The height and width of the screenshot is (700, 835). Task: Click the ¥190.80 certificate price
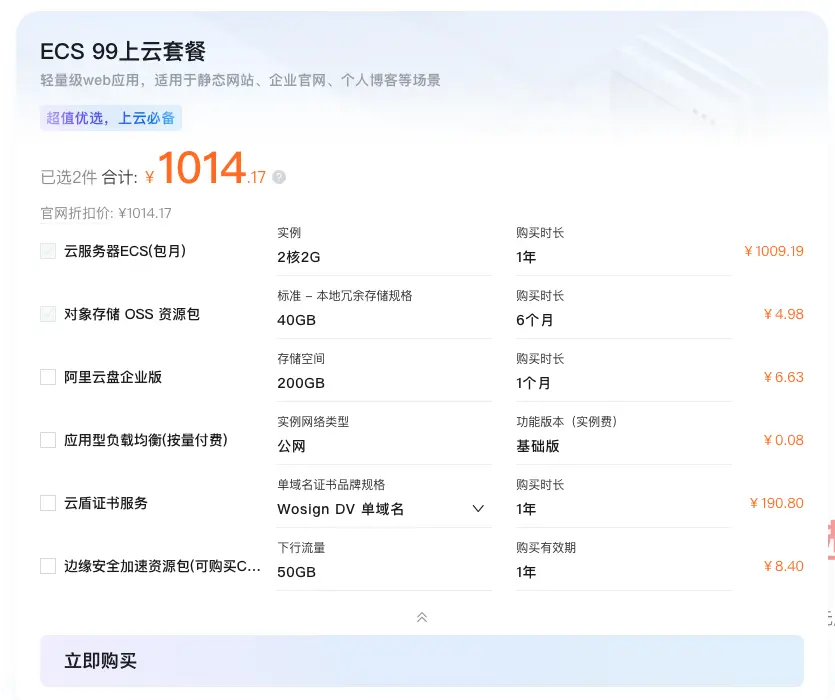click(x=776, y=503)
